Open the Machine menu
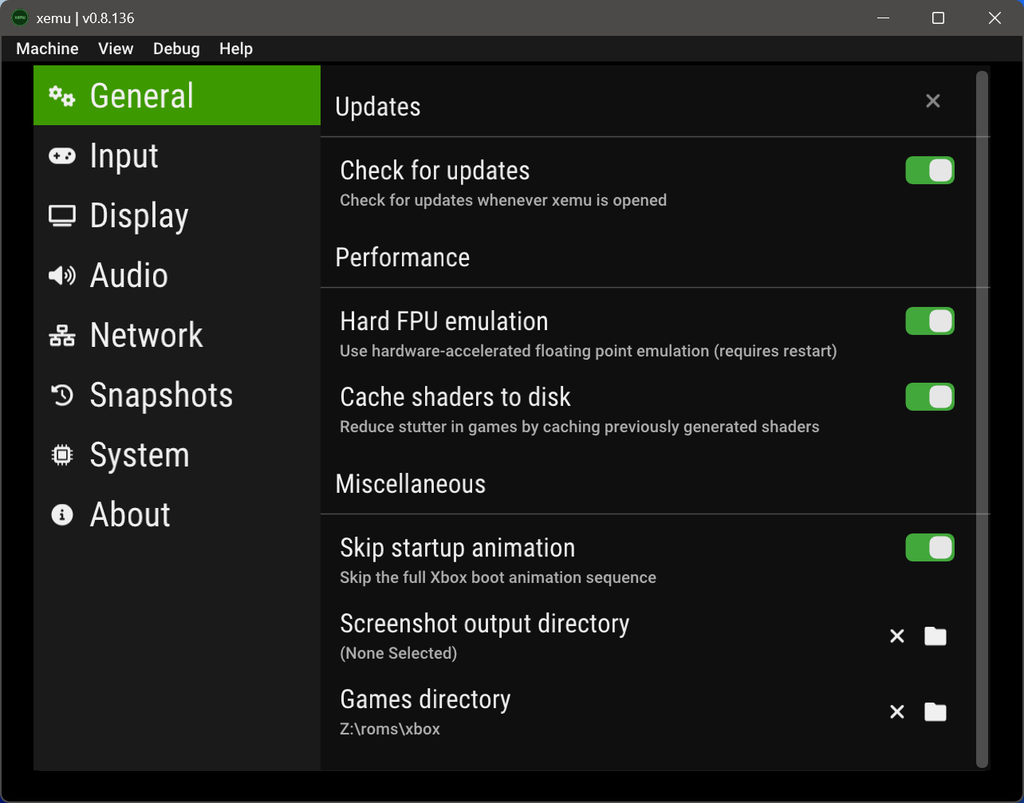Image resolution: width=1024 pixels, height=803 pixels. (x=47, y=49)
